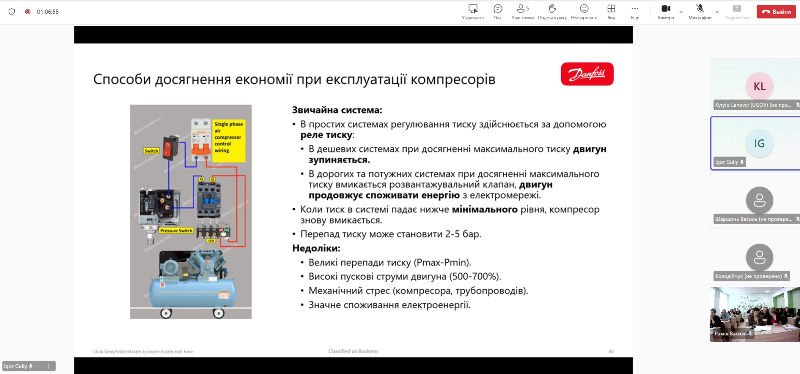Expand the camera options chevron
This screenshot has width=800, height=374.
click(681, 11)
